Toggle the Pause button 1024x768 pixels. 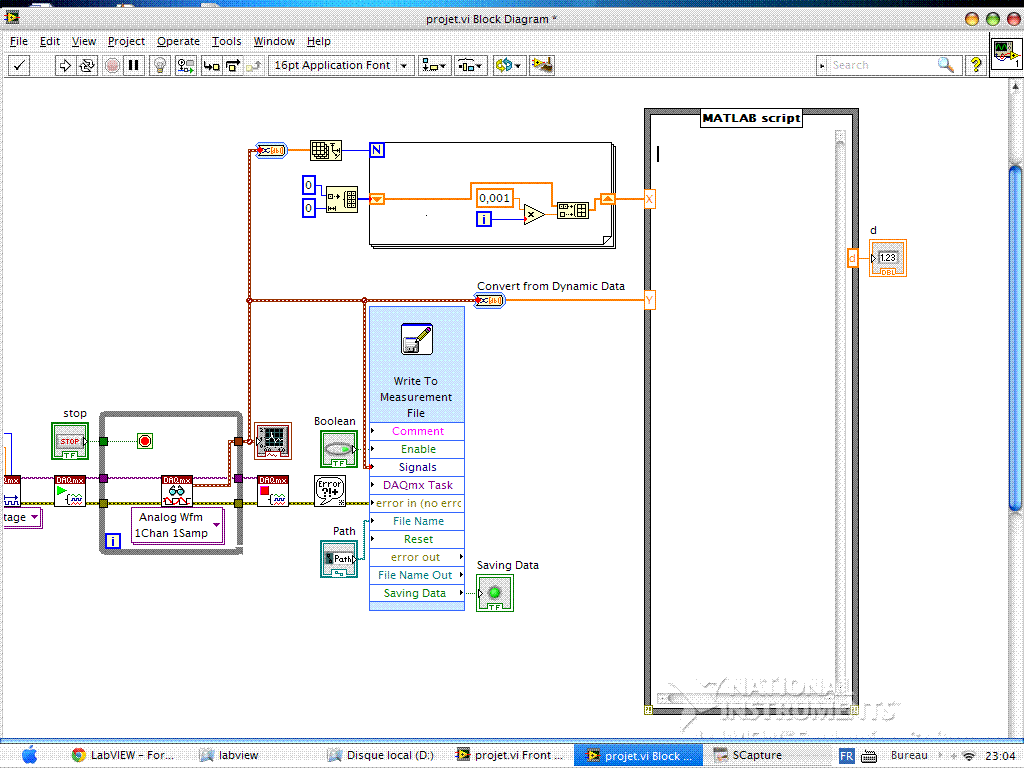pos(133,65)
